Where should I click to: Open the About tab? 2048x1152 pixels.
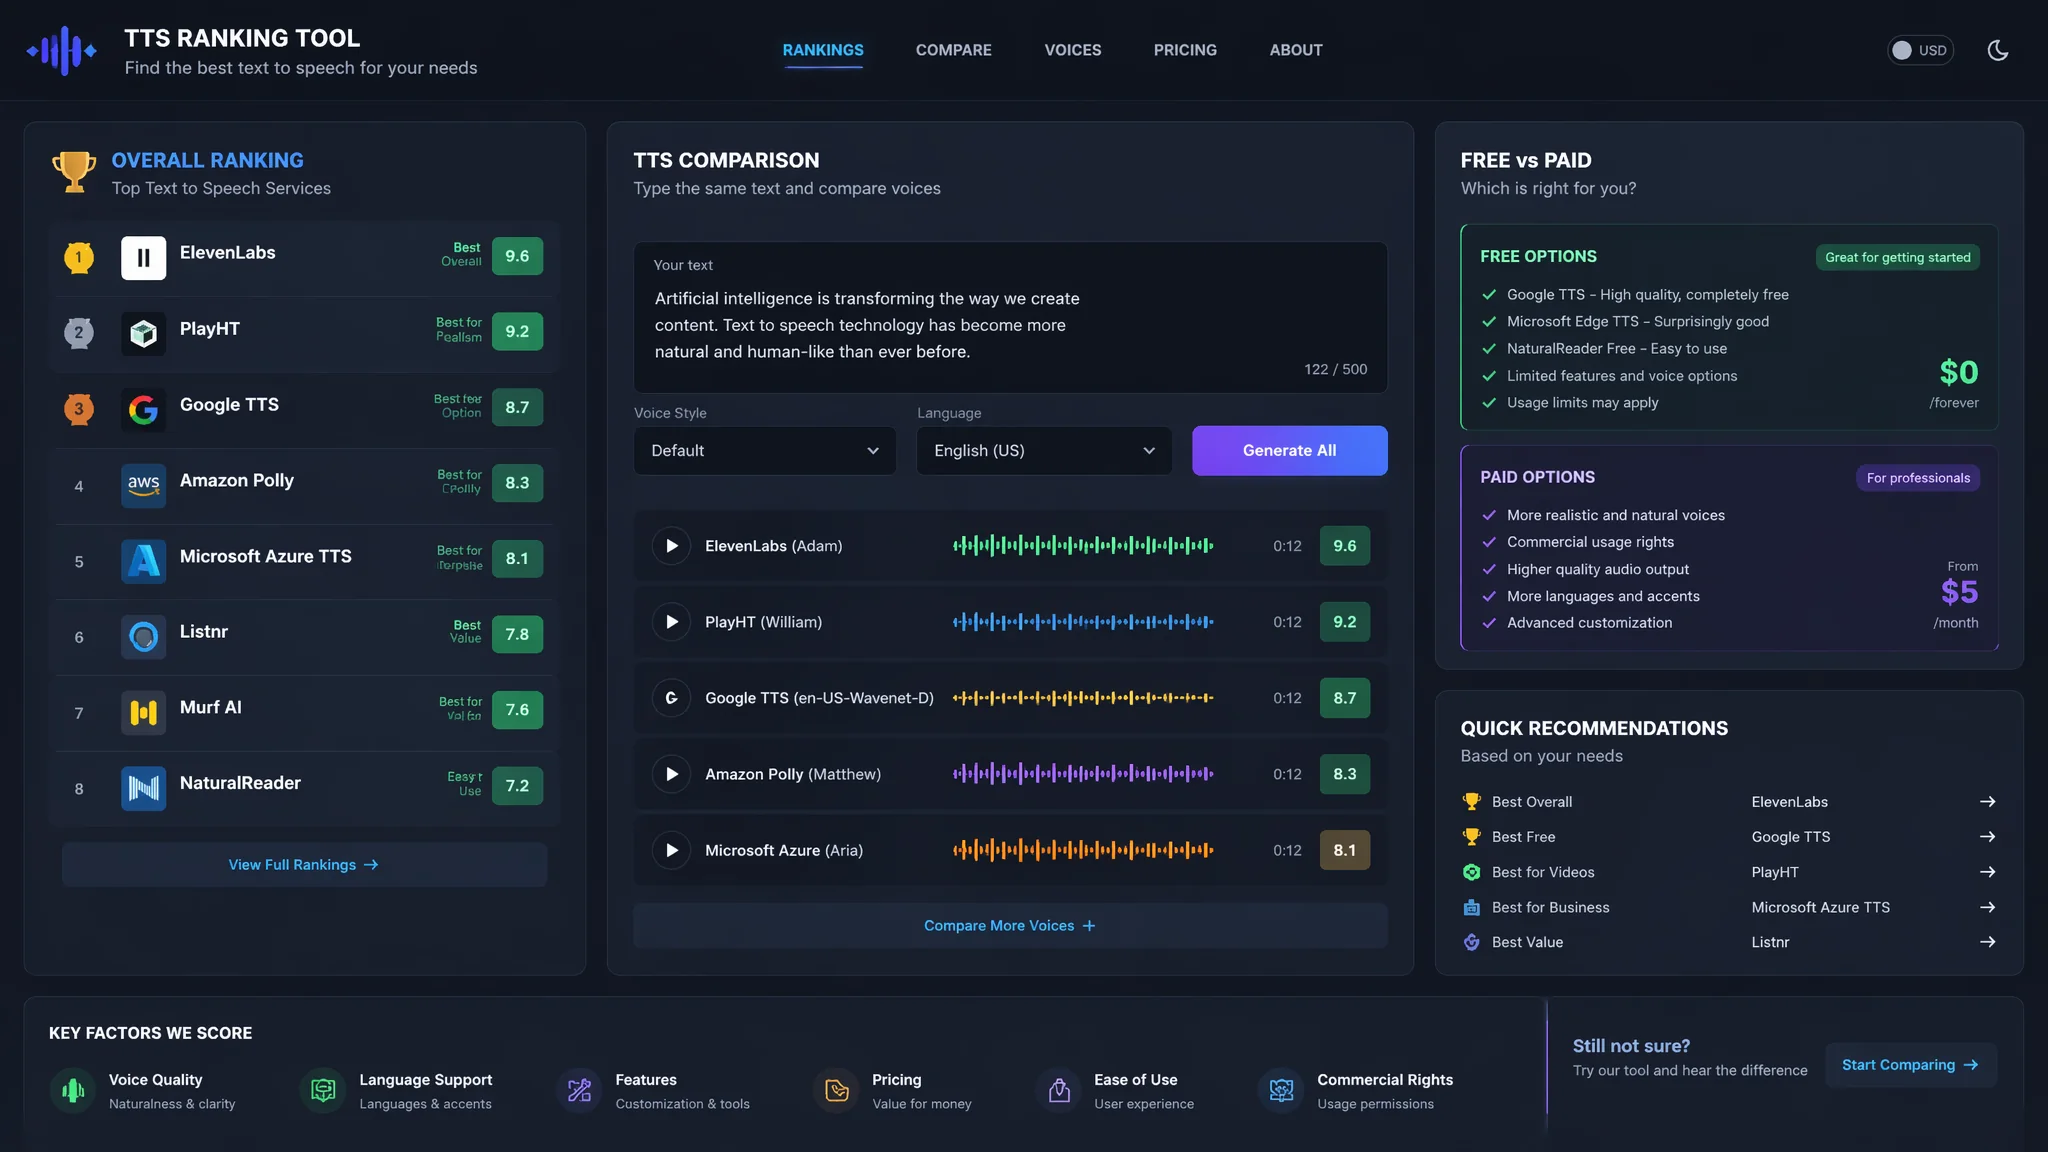coord(1296,50)
